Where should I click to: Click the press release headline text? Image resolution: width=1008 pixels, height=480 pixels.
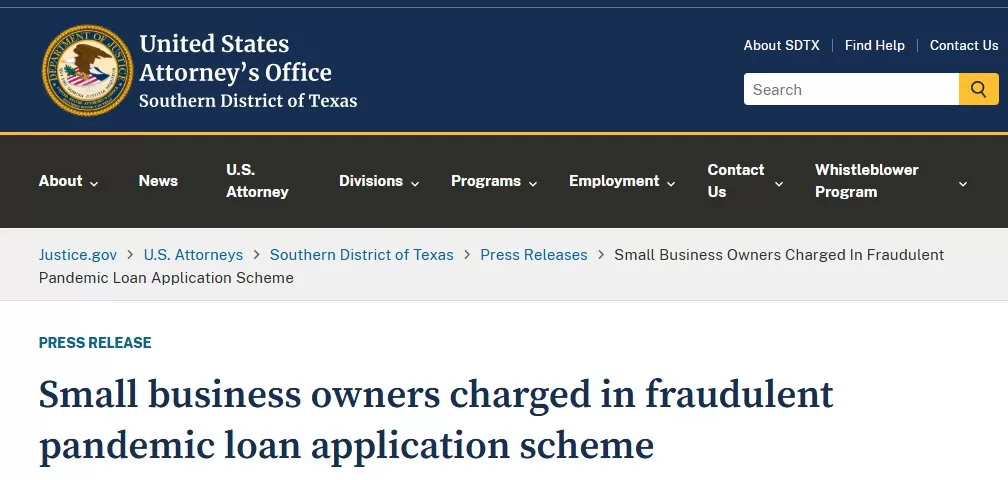[x=436, y=419]
